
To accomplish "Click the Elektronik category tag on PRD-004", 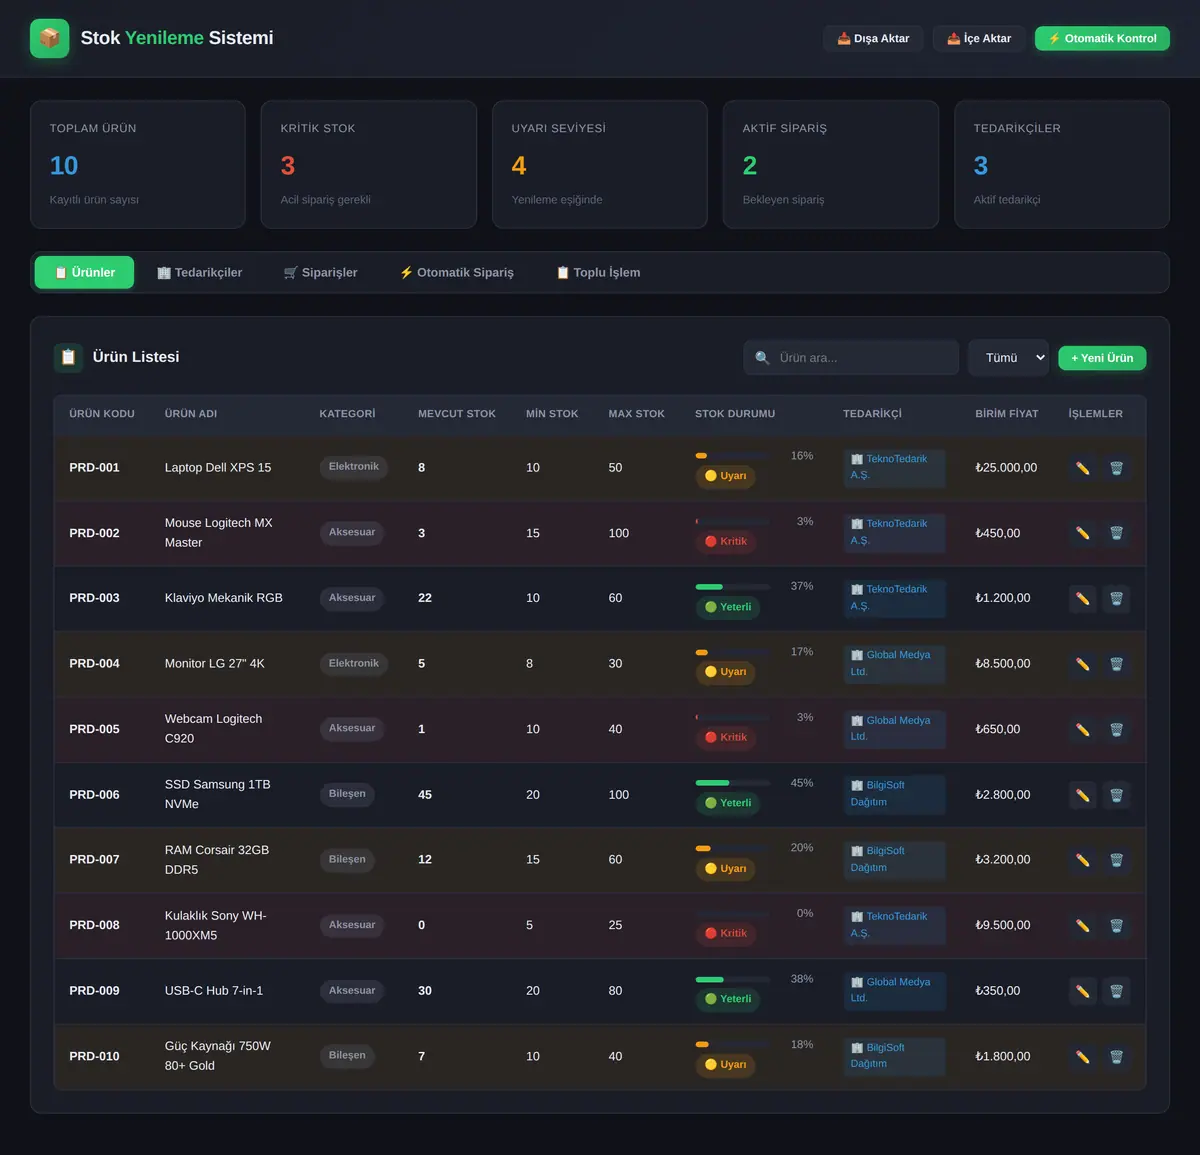I will click(354, 664).
